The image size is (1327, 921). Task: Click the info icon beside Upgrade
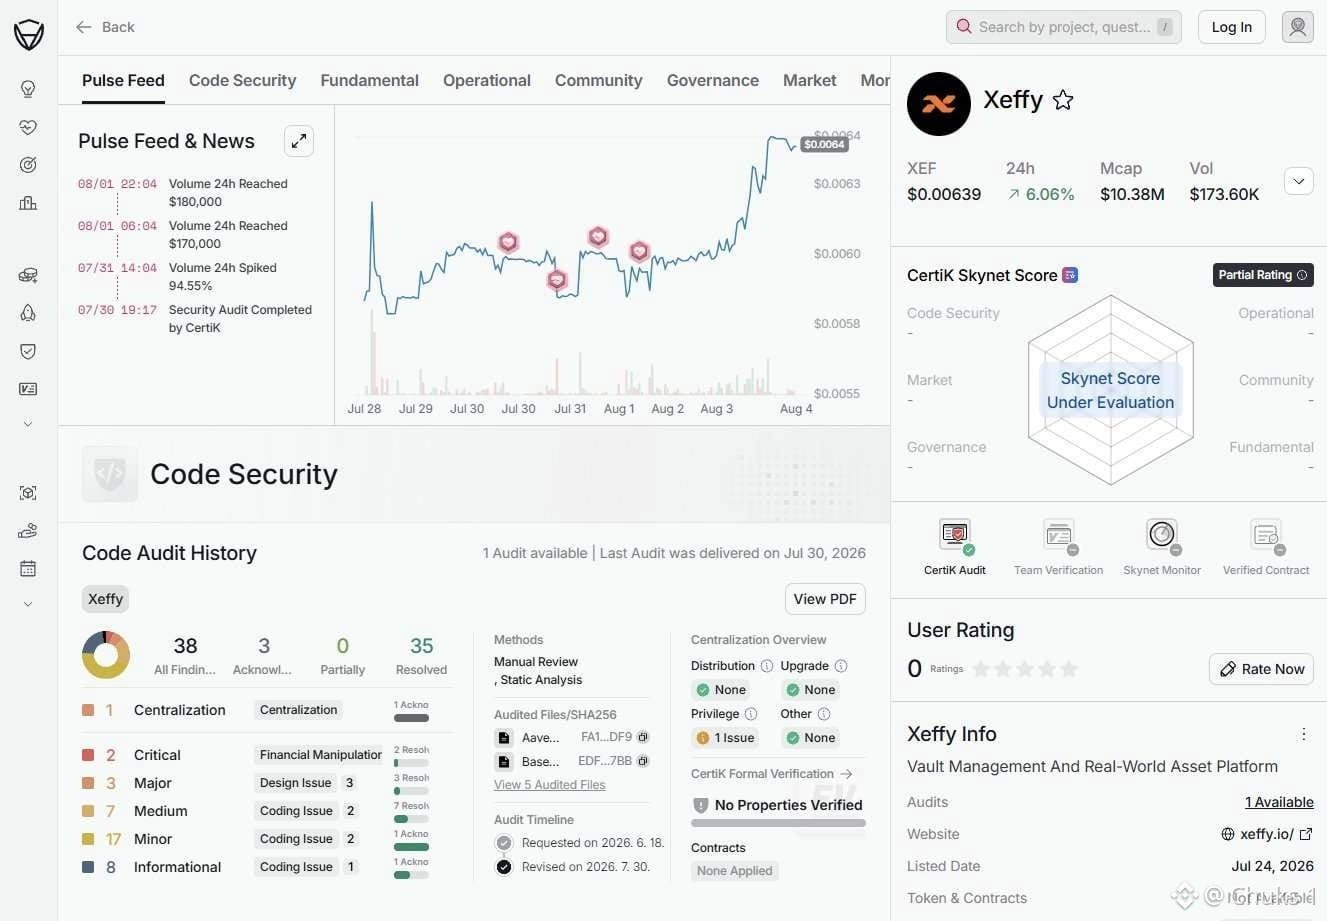(841, 666)
